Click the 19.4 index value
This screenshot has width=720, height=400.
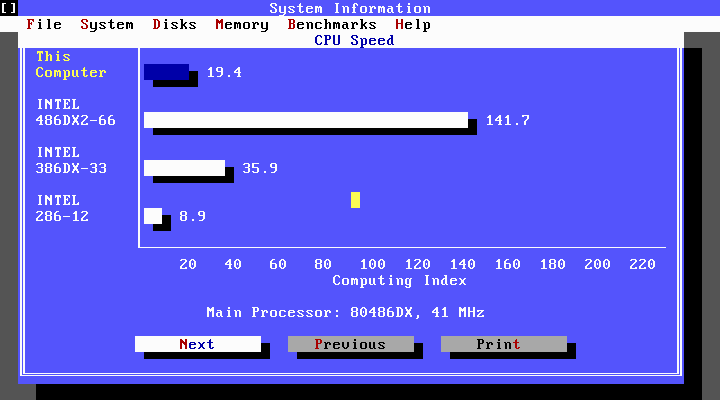(224, 72)
